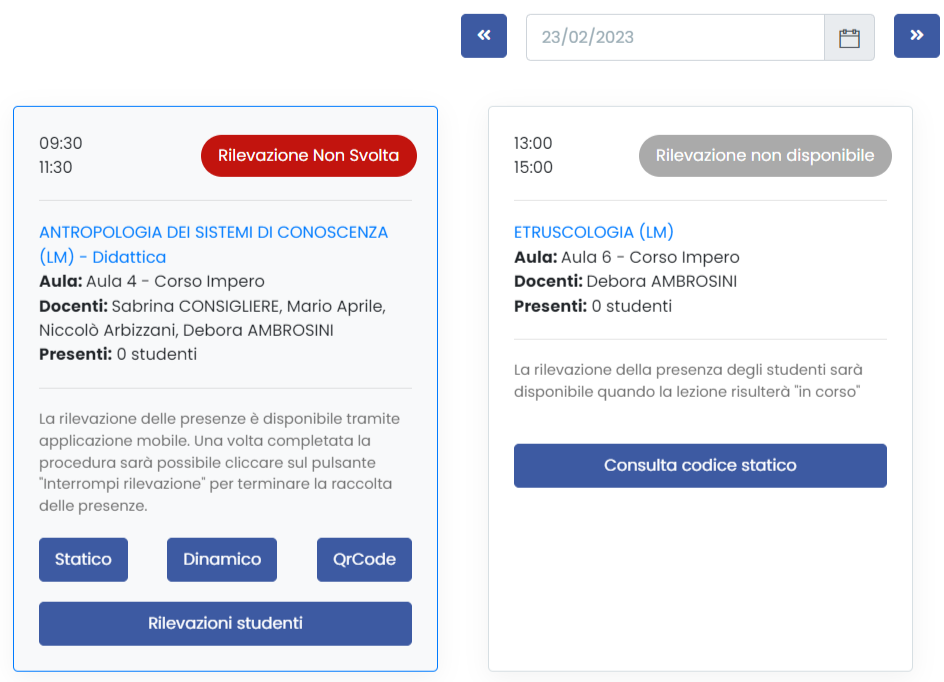Click the Statico button
The height and width of the screenshot is (682, 944).
pos(83,560)
